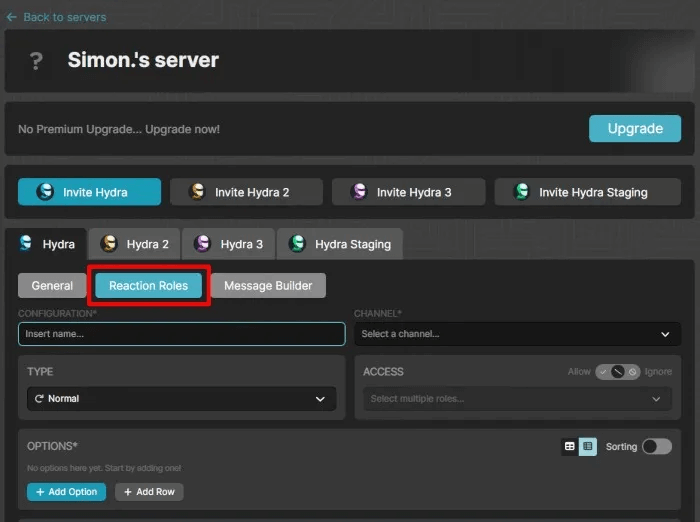Select the grid layout view icon in Options

pos(569,446)
